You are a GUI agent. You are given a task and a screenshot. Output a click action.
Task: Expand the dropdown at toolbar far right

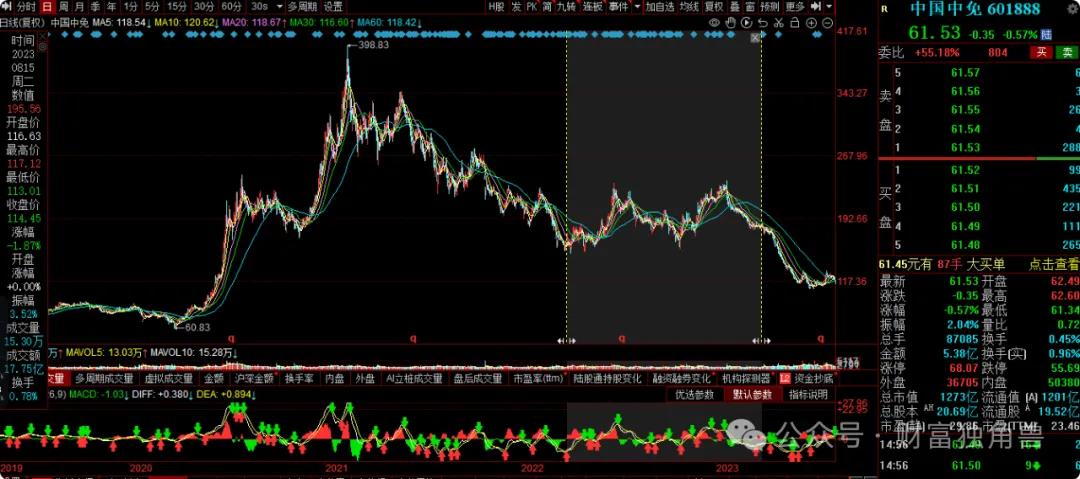coord(830,6)
